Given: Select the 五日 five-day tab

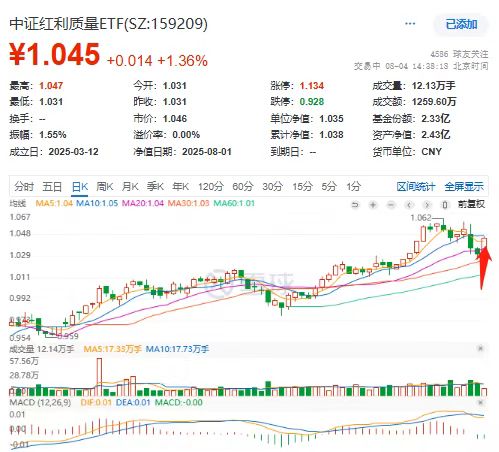Looking at the screenshot, I should tap(52, 186).
